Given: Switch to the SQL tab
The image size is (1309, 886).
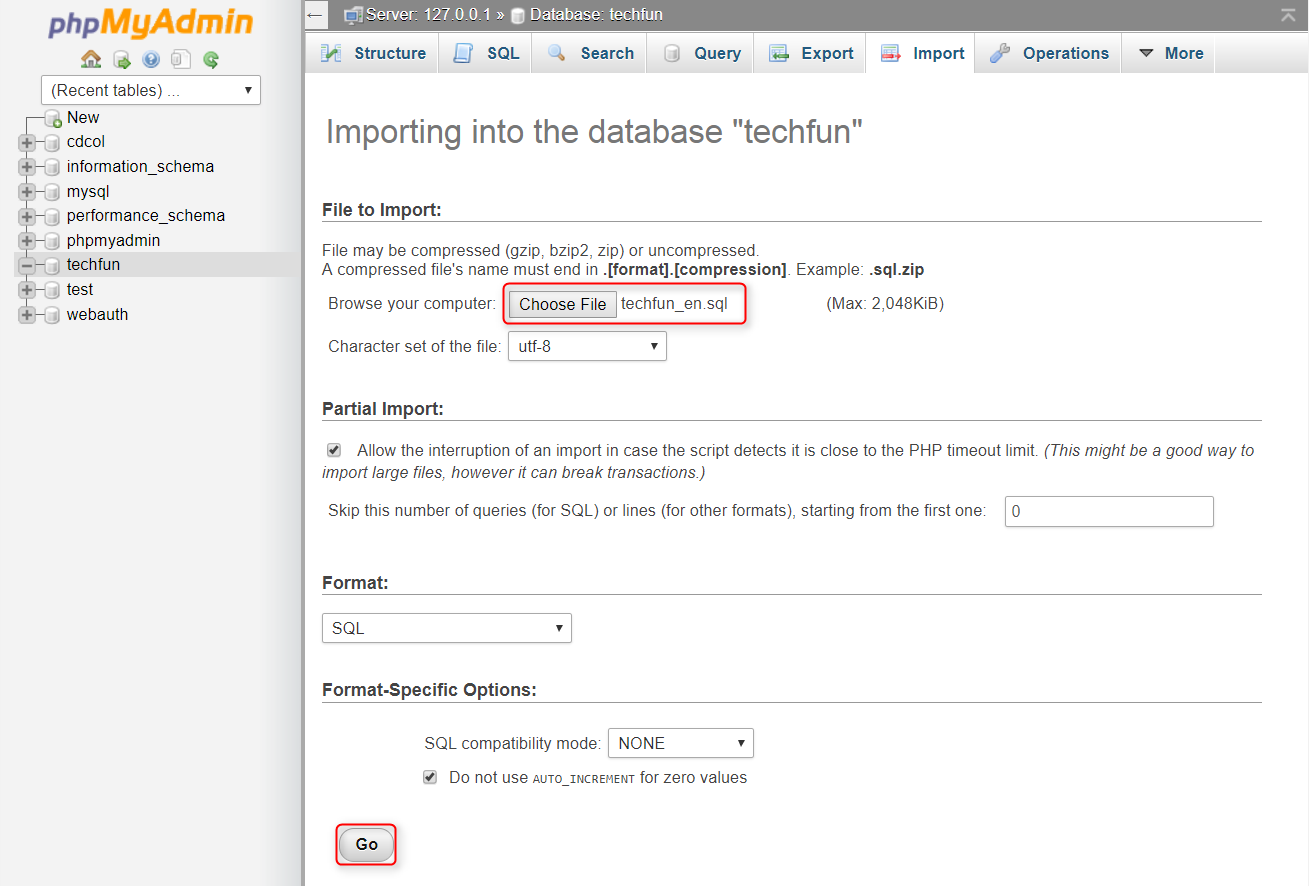Looking at the screenshot, I should 485,54.
